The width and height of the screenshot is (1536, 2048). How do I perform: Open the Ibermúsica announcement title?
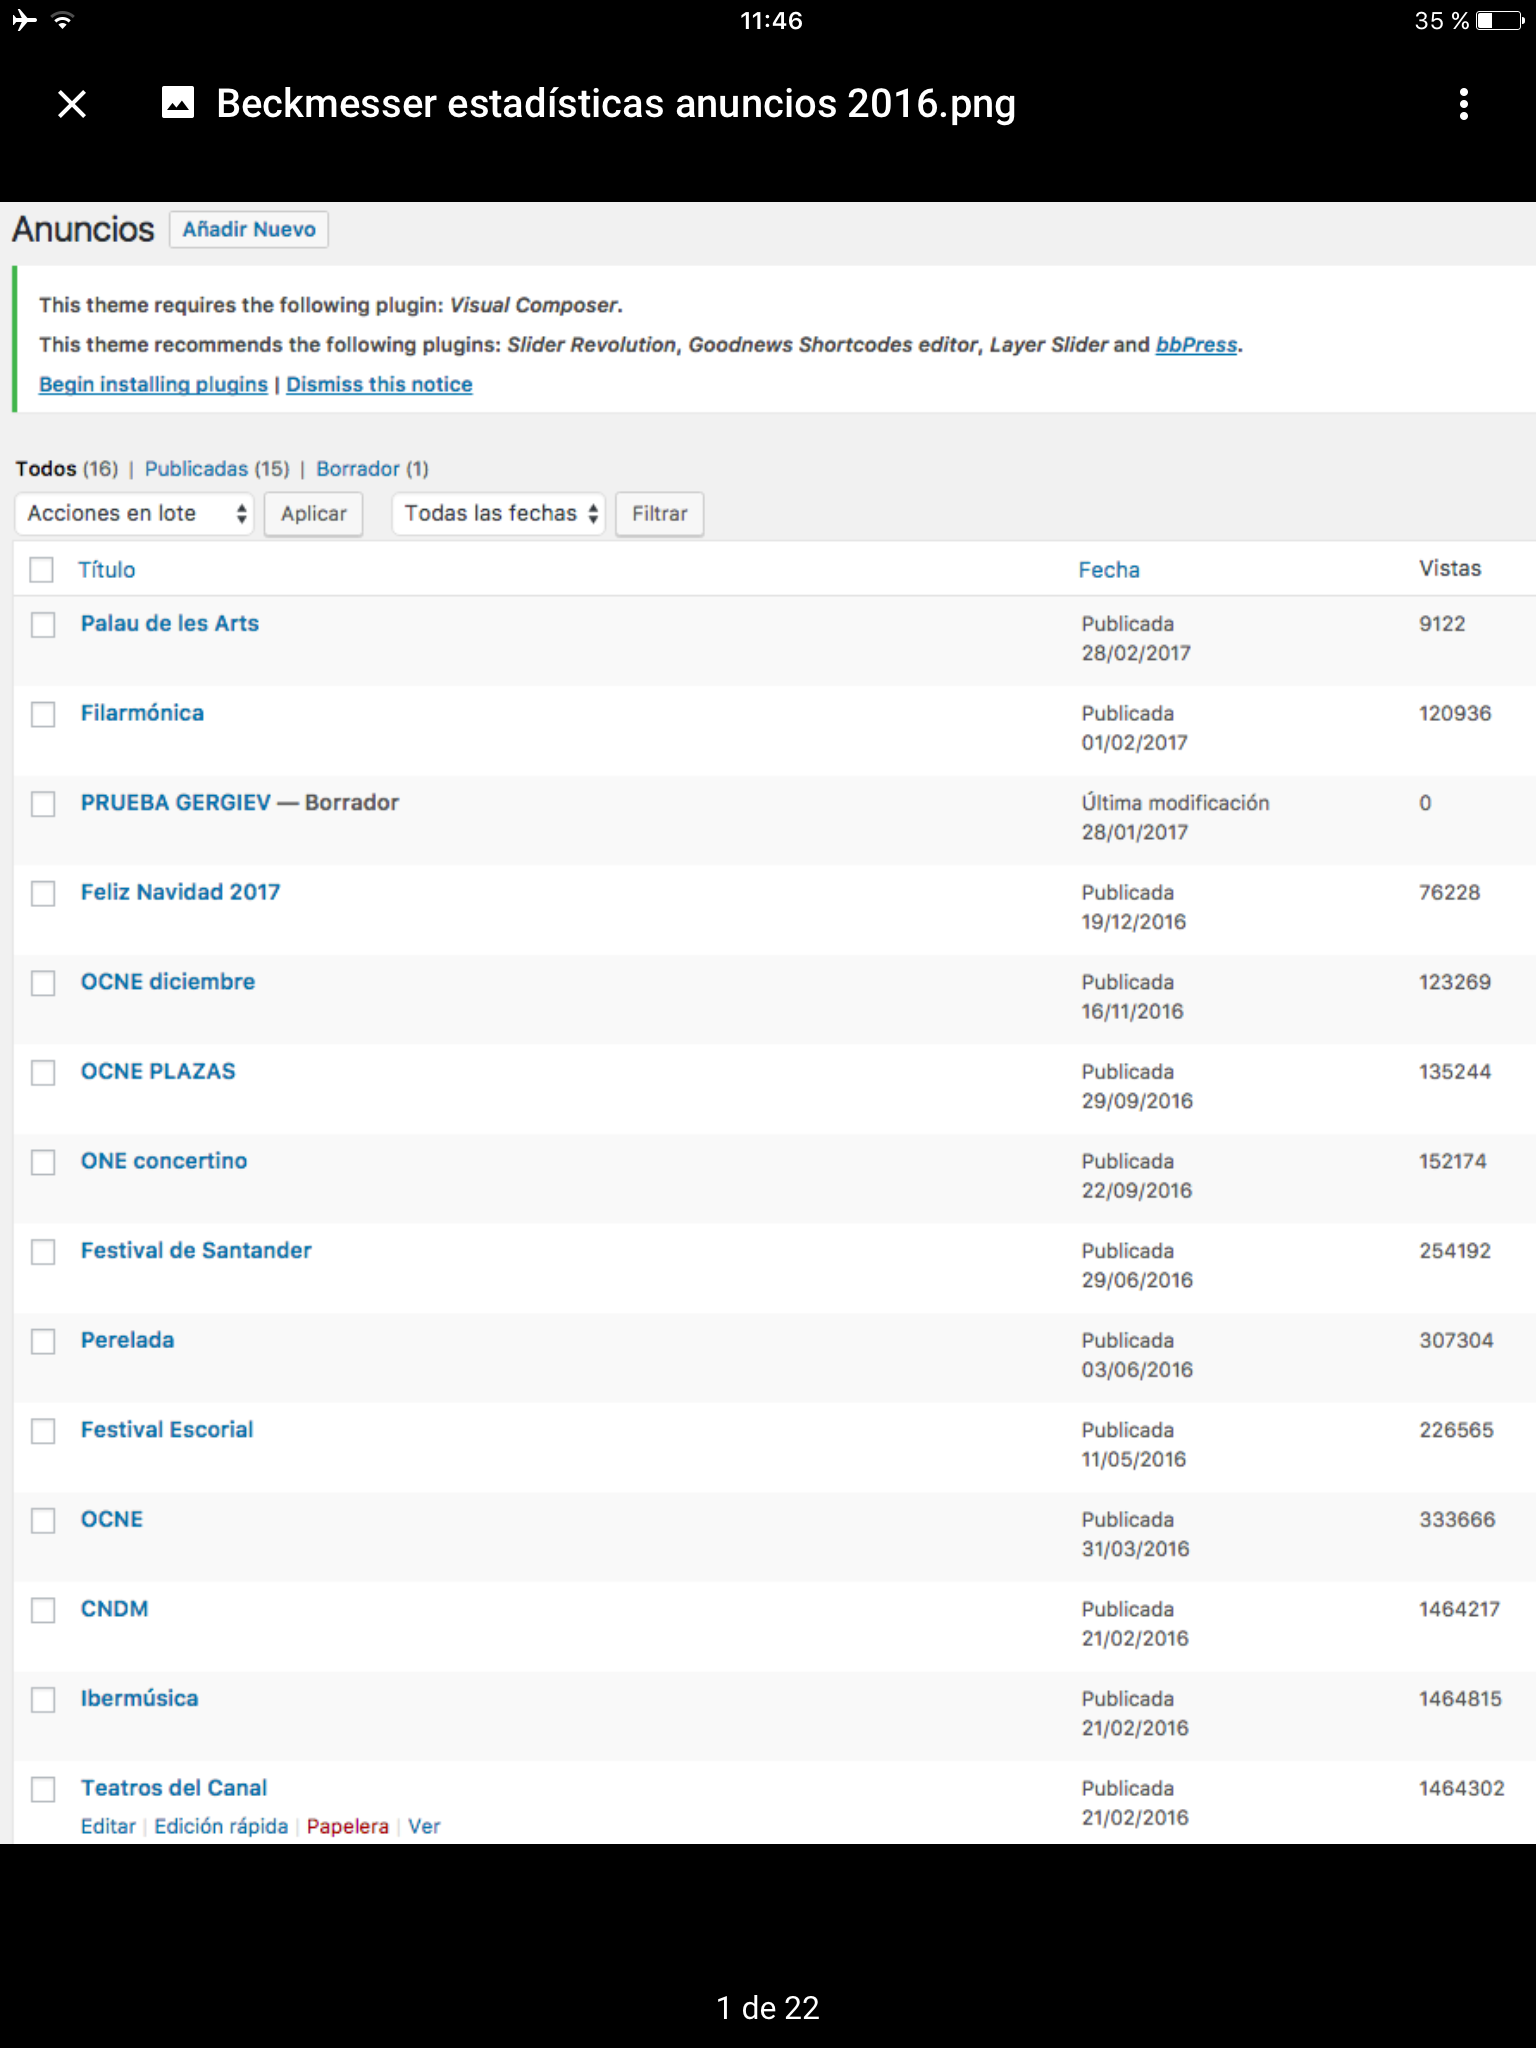[139, 1698]
